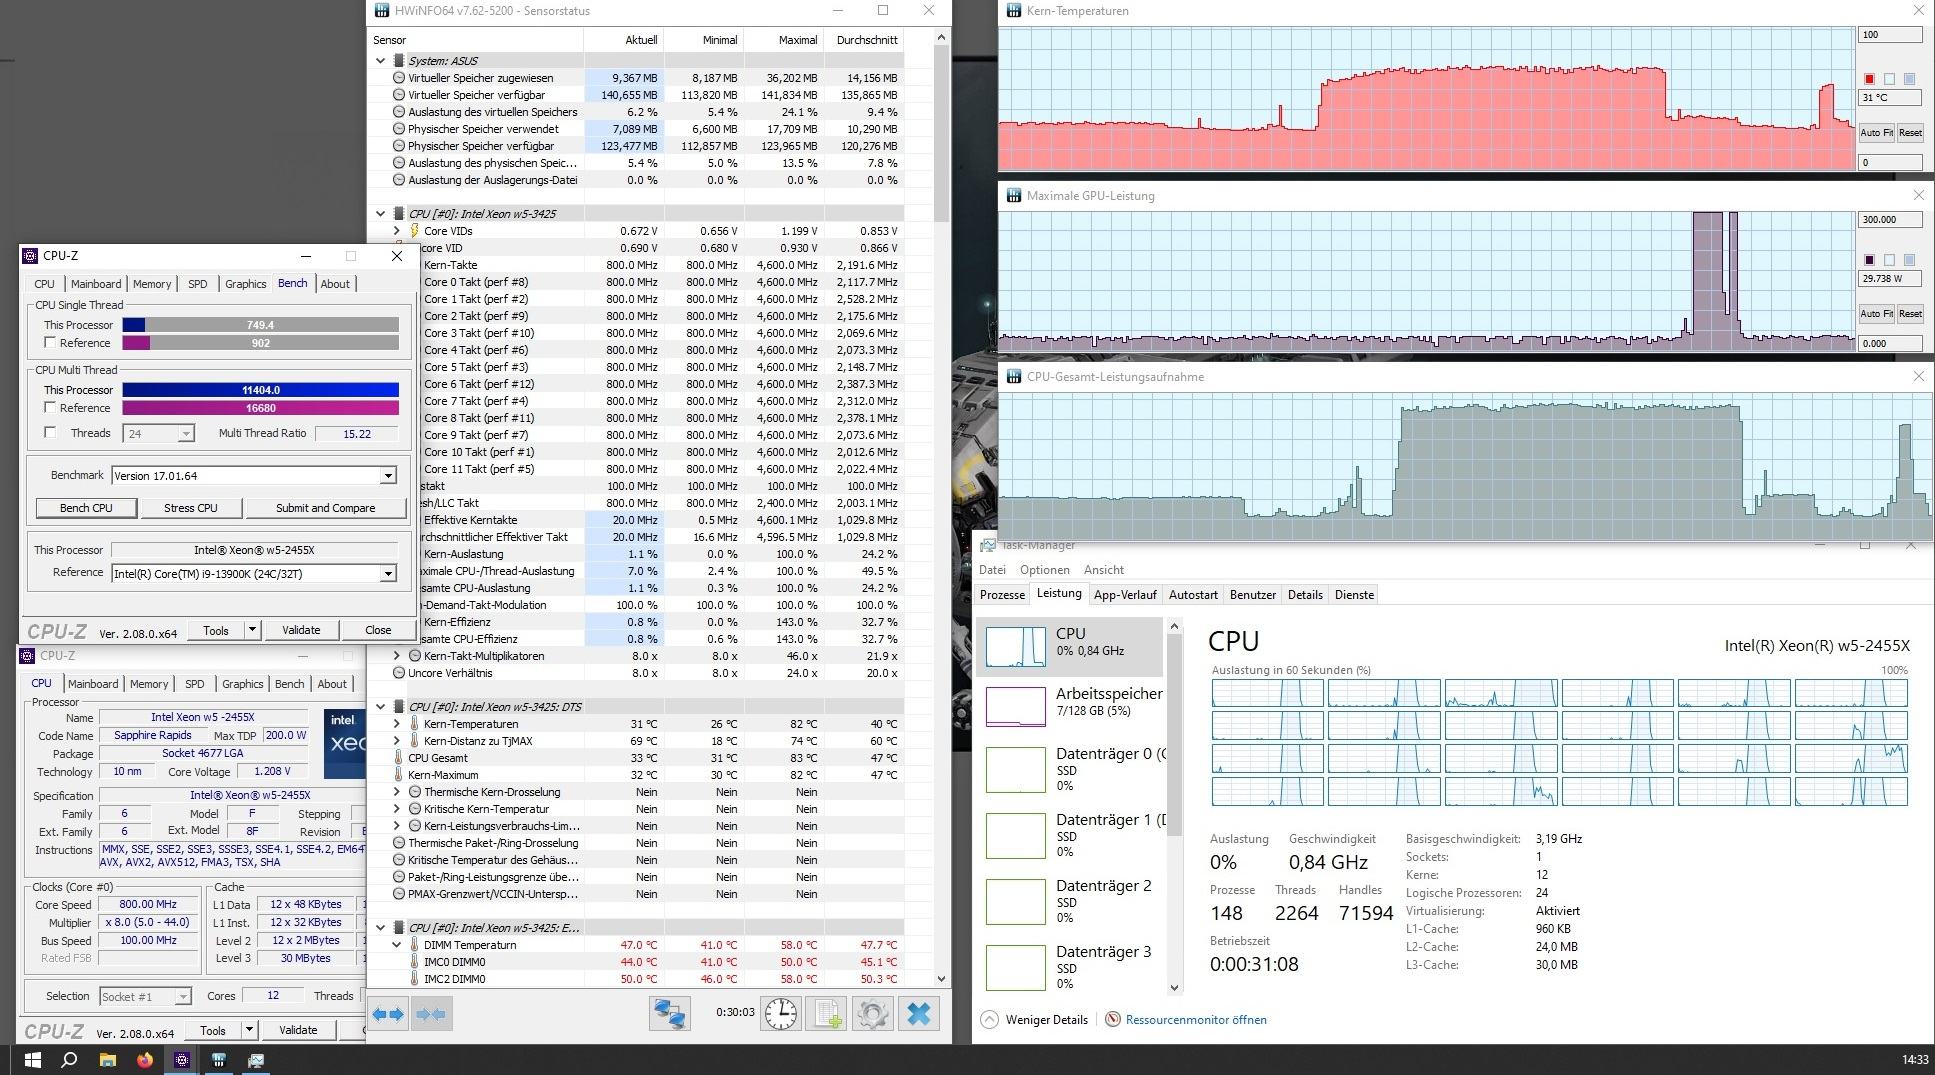The width and height of the screenshot is (1935, 1075).
Task: Select Datenträger 1 thumbnail
Action: click(1015, 835)
